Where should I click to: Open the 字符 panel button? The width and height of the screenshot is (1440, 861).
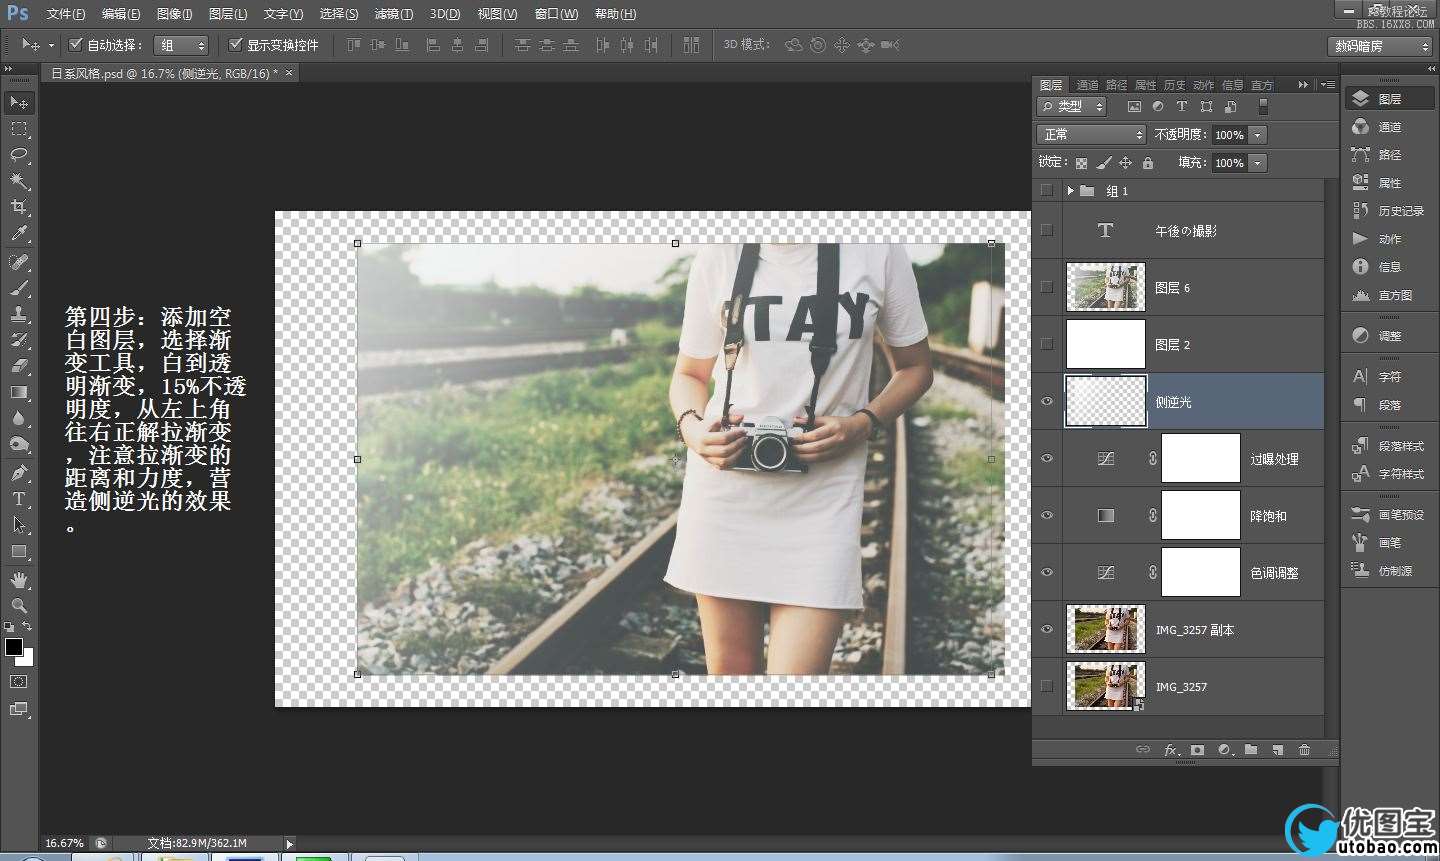point(1389,377)
